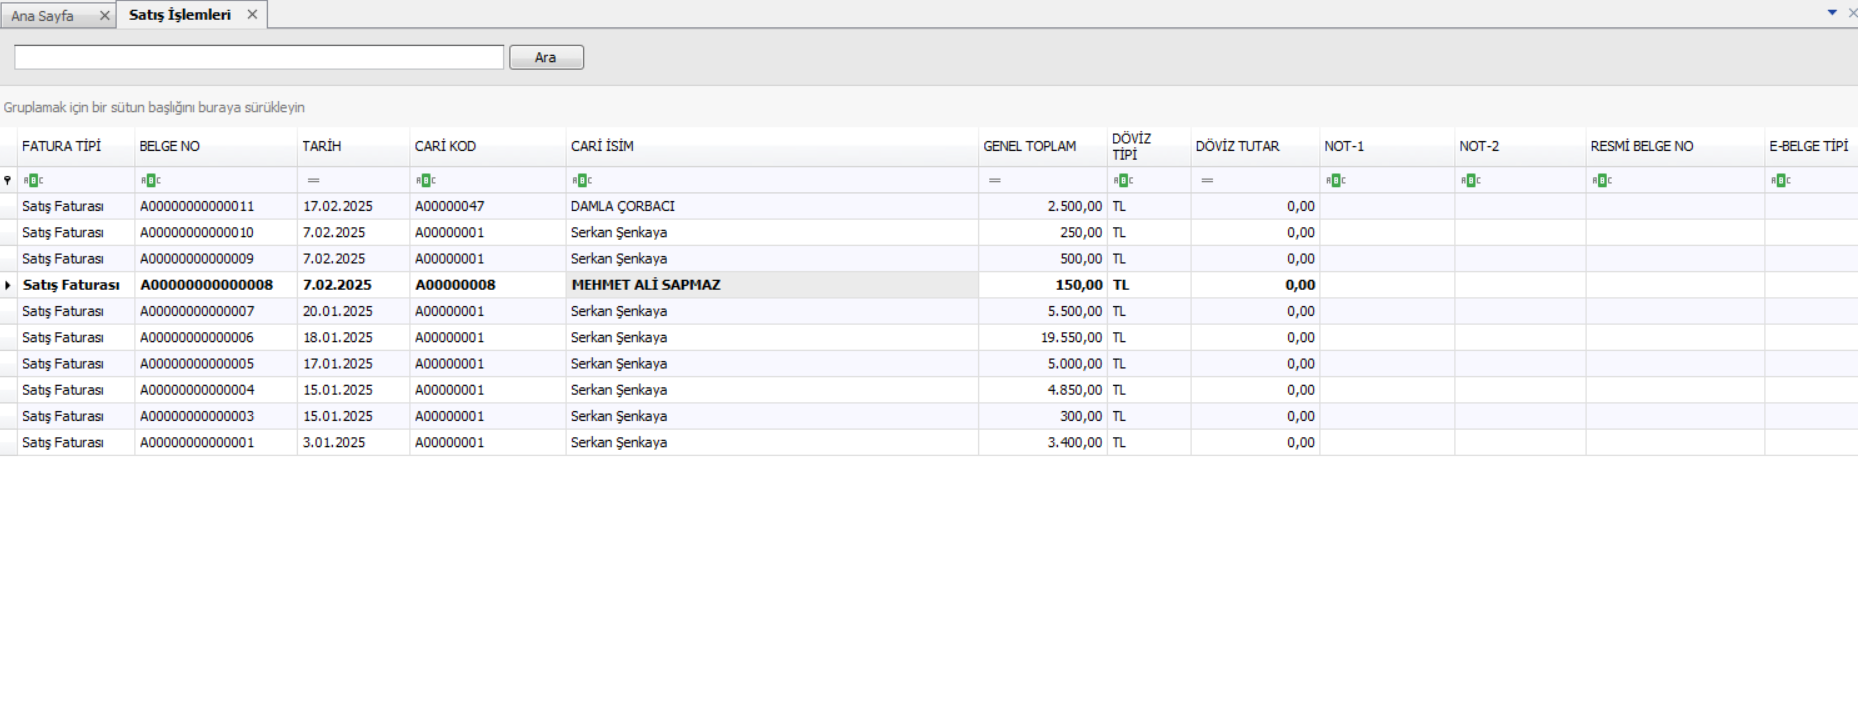
Task: Click equals filter icon under TARİH column
Action: coord(313,181)
